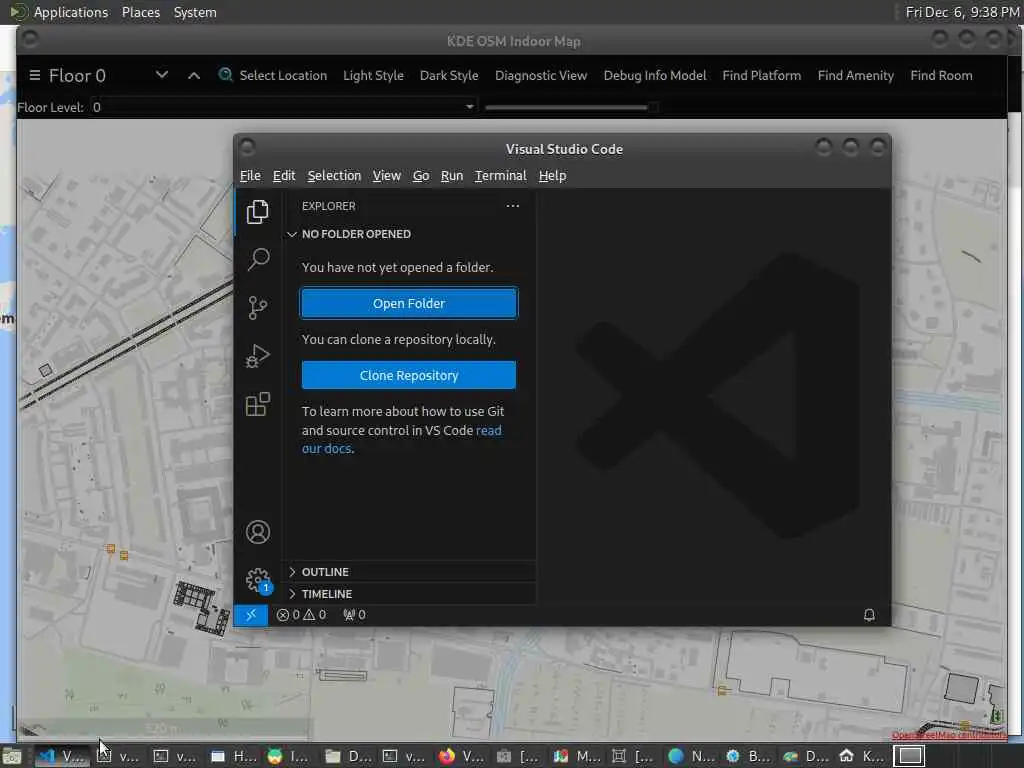This screenshot has width=1024, height=768.
Task: Open the notifications bell in VS Code
Action: click(869, 615)
